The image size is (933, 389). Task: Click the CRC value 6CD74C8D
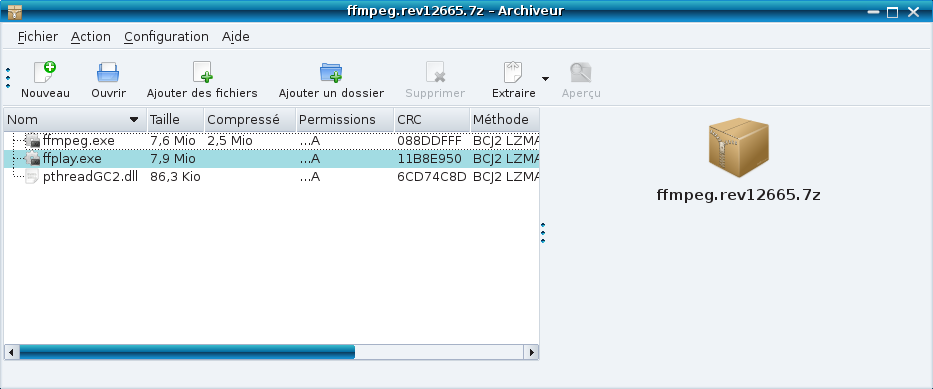(x=431, y=177)
